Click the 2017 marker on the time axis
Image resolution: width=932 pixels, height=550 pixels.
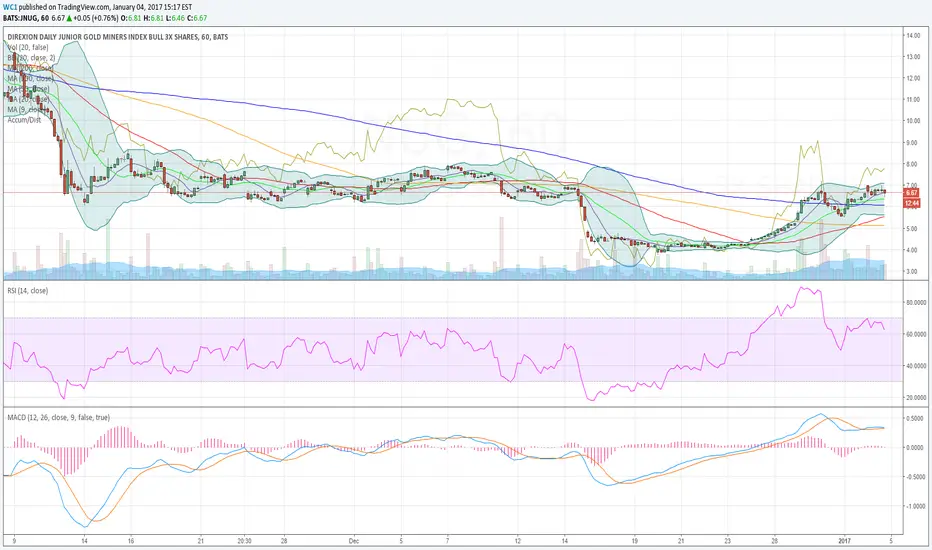tap(845, 541)
